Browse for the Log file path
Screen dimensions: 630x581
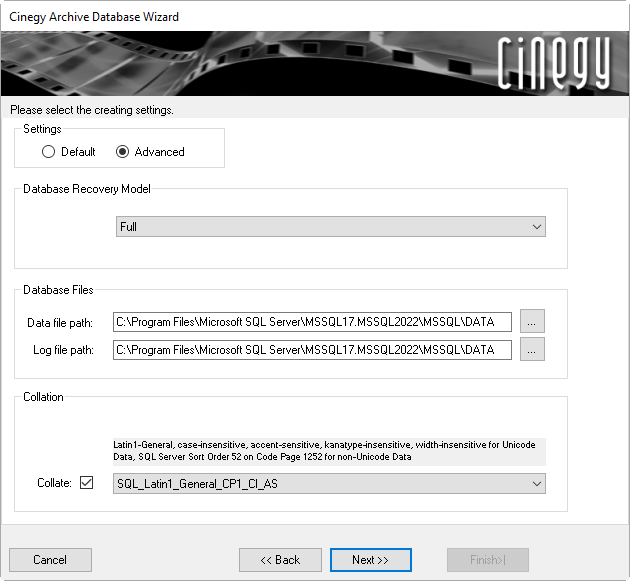coord(532,349)
